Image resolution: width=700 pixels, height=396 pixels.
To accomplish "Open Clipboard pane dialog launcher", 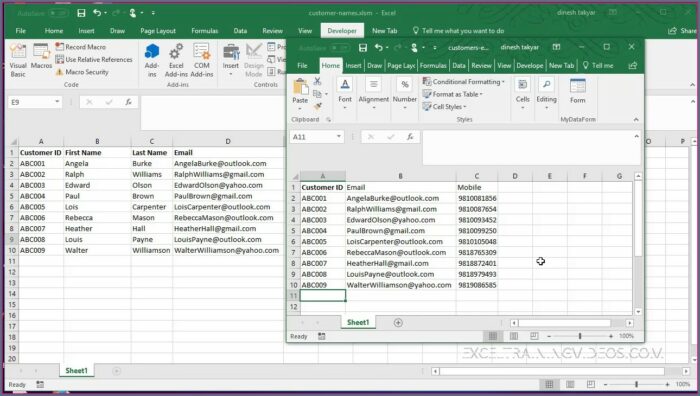I will [x=328, y=120].
